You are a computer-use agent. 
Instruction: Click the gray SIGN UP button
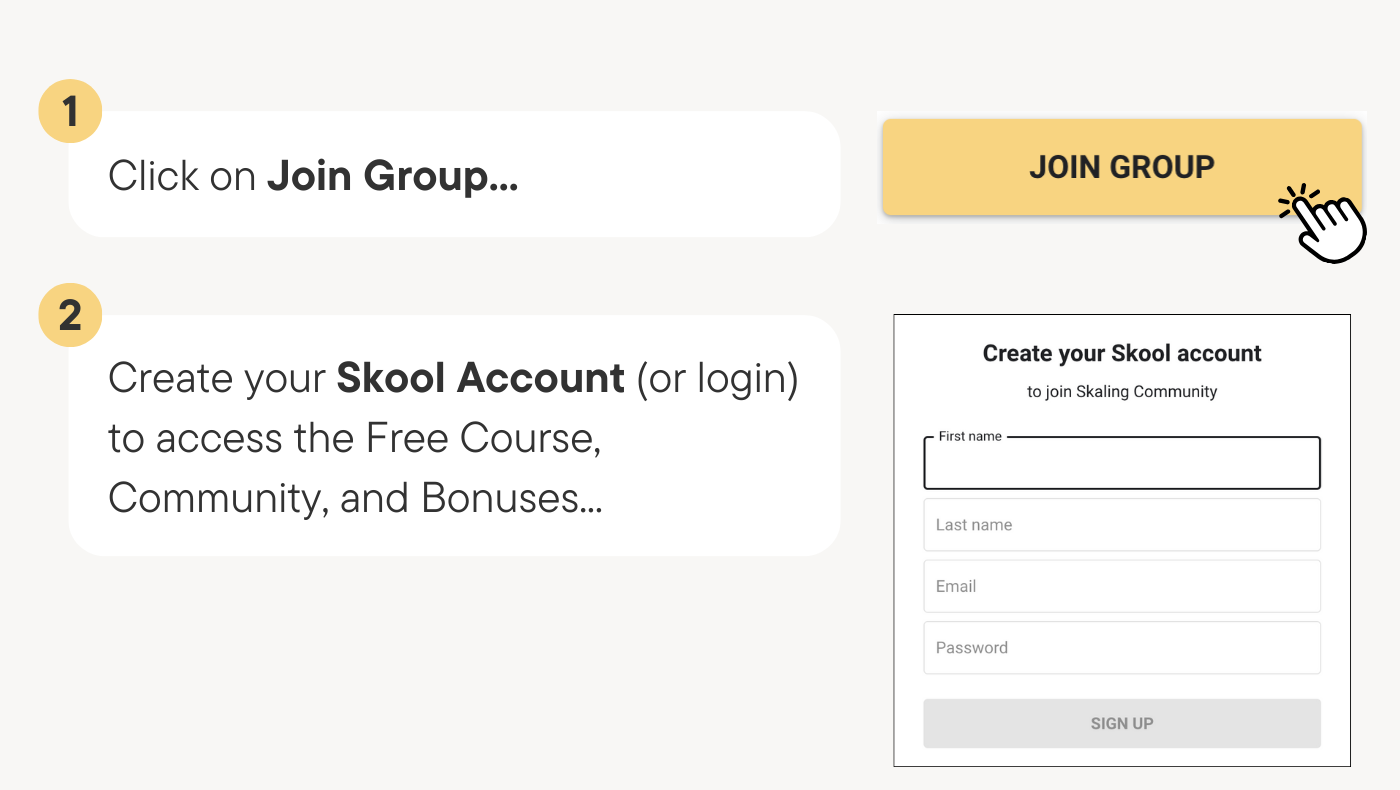tap(1122, 723)
